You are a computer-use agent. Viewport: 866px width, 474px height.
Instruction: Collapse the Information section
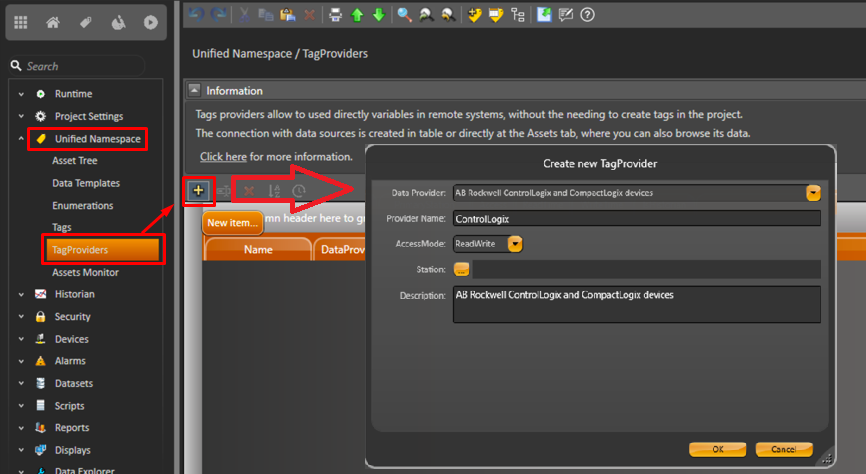tap(195, 91)
